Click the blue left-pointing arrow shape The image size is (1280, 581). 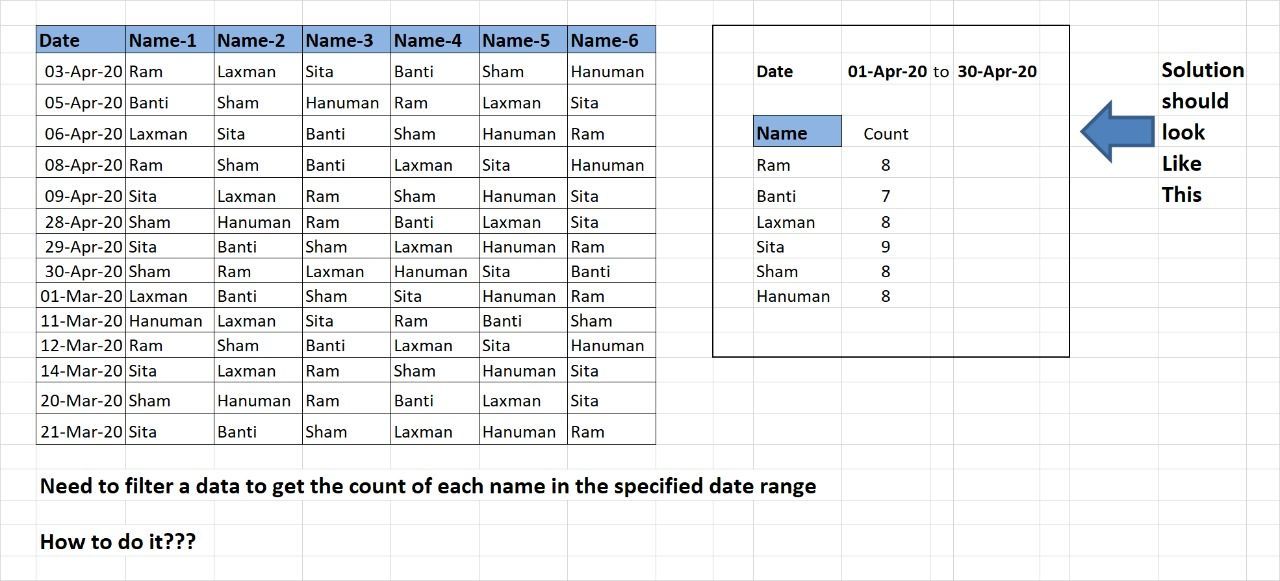pos(1118,131)
